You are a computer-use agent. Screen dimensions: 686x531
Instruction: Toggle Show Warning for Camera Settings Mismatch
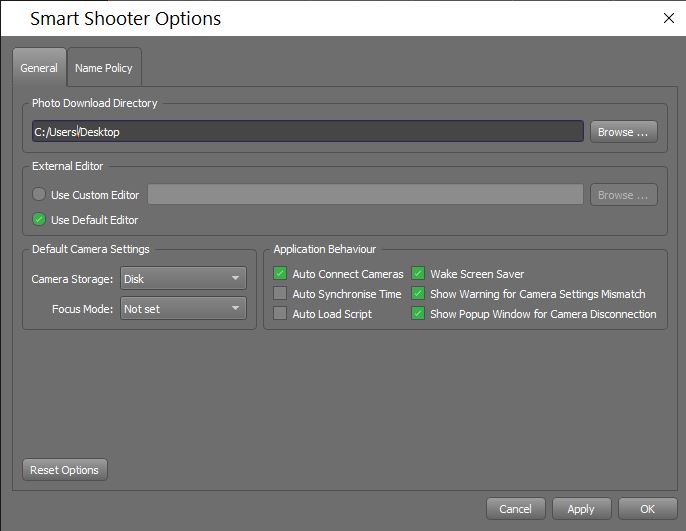click(418, 293)
